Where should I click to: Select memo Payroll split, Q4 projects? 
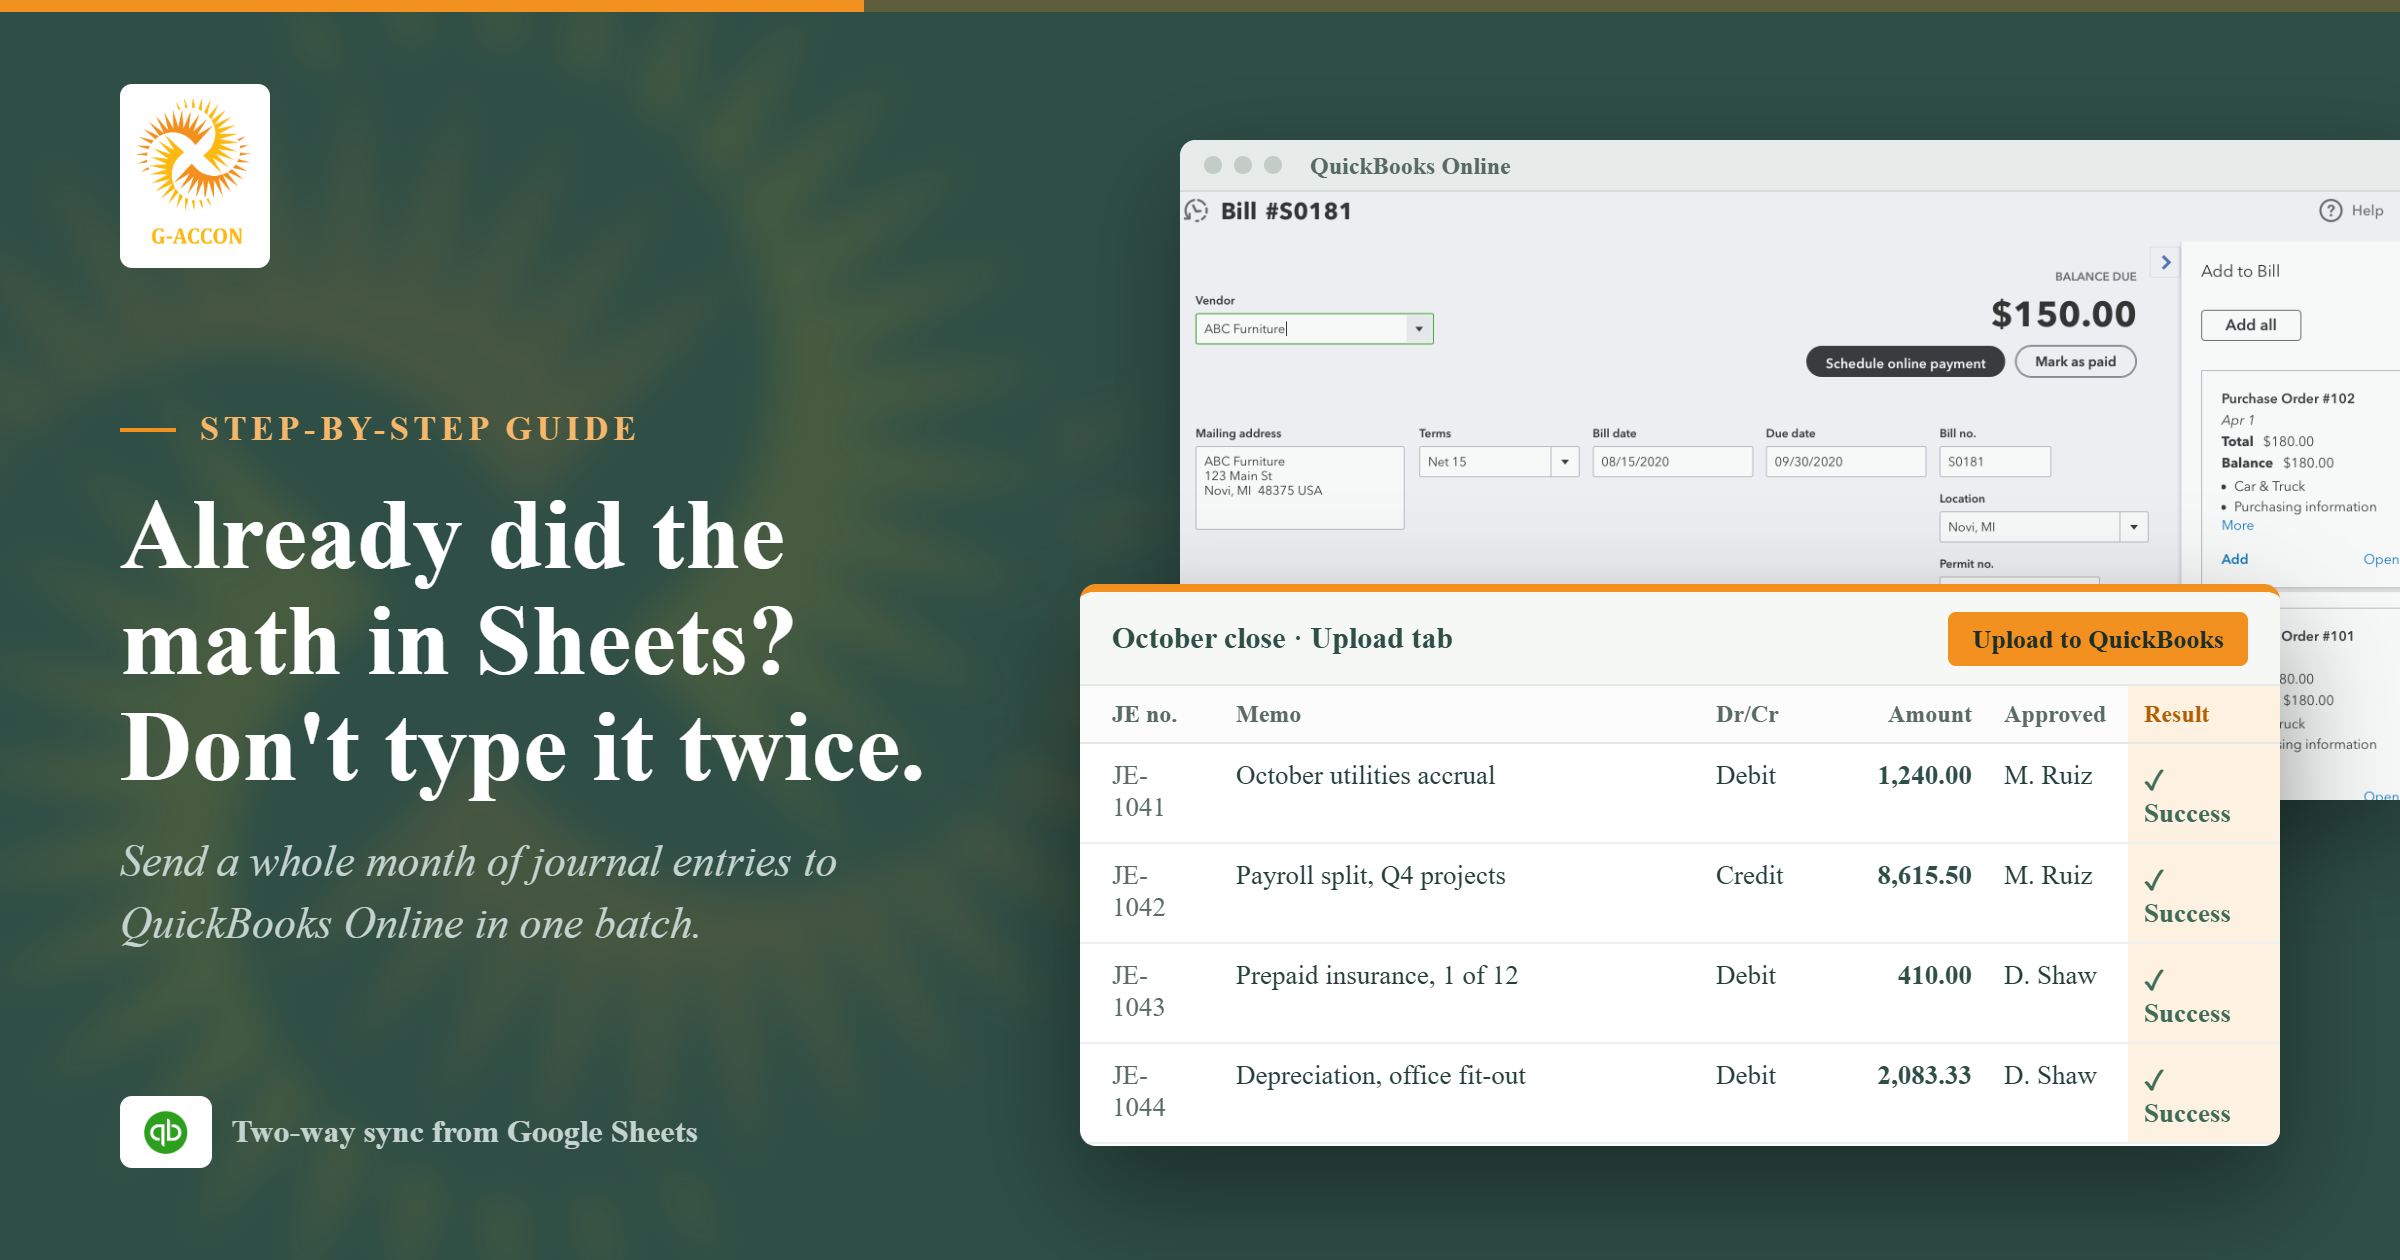[1370, 875]
